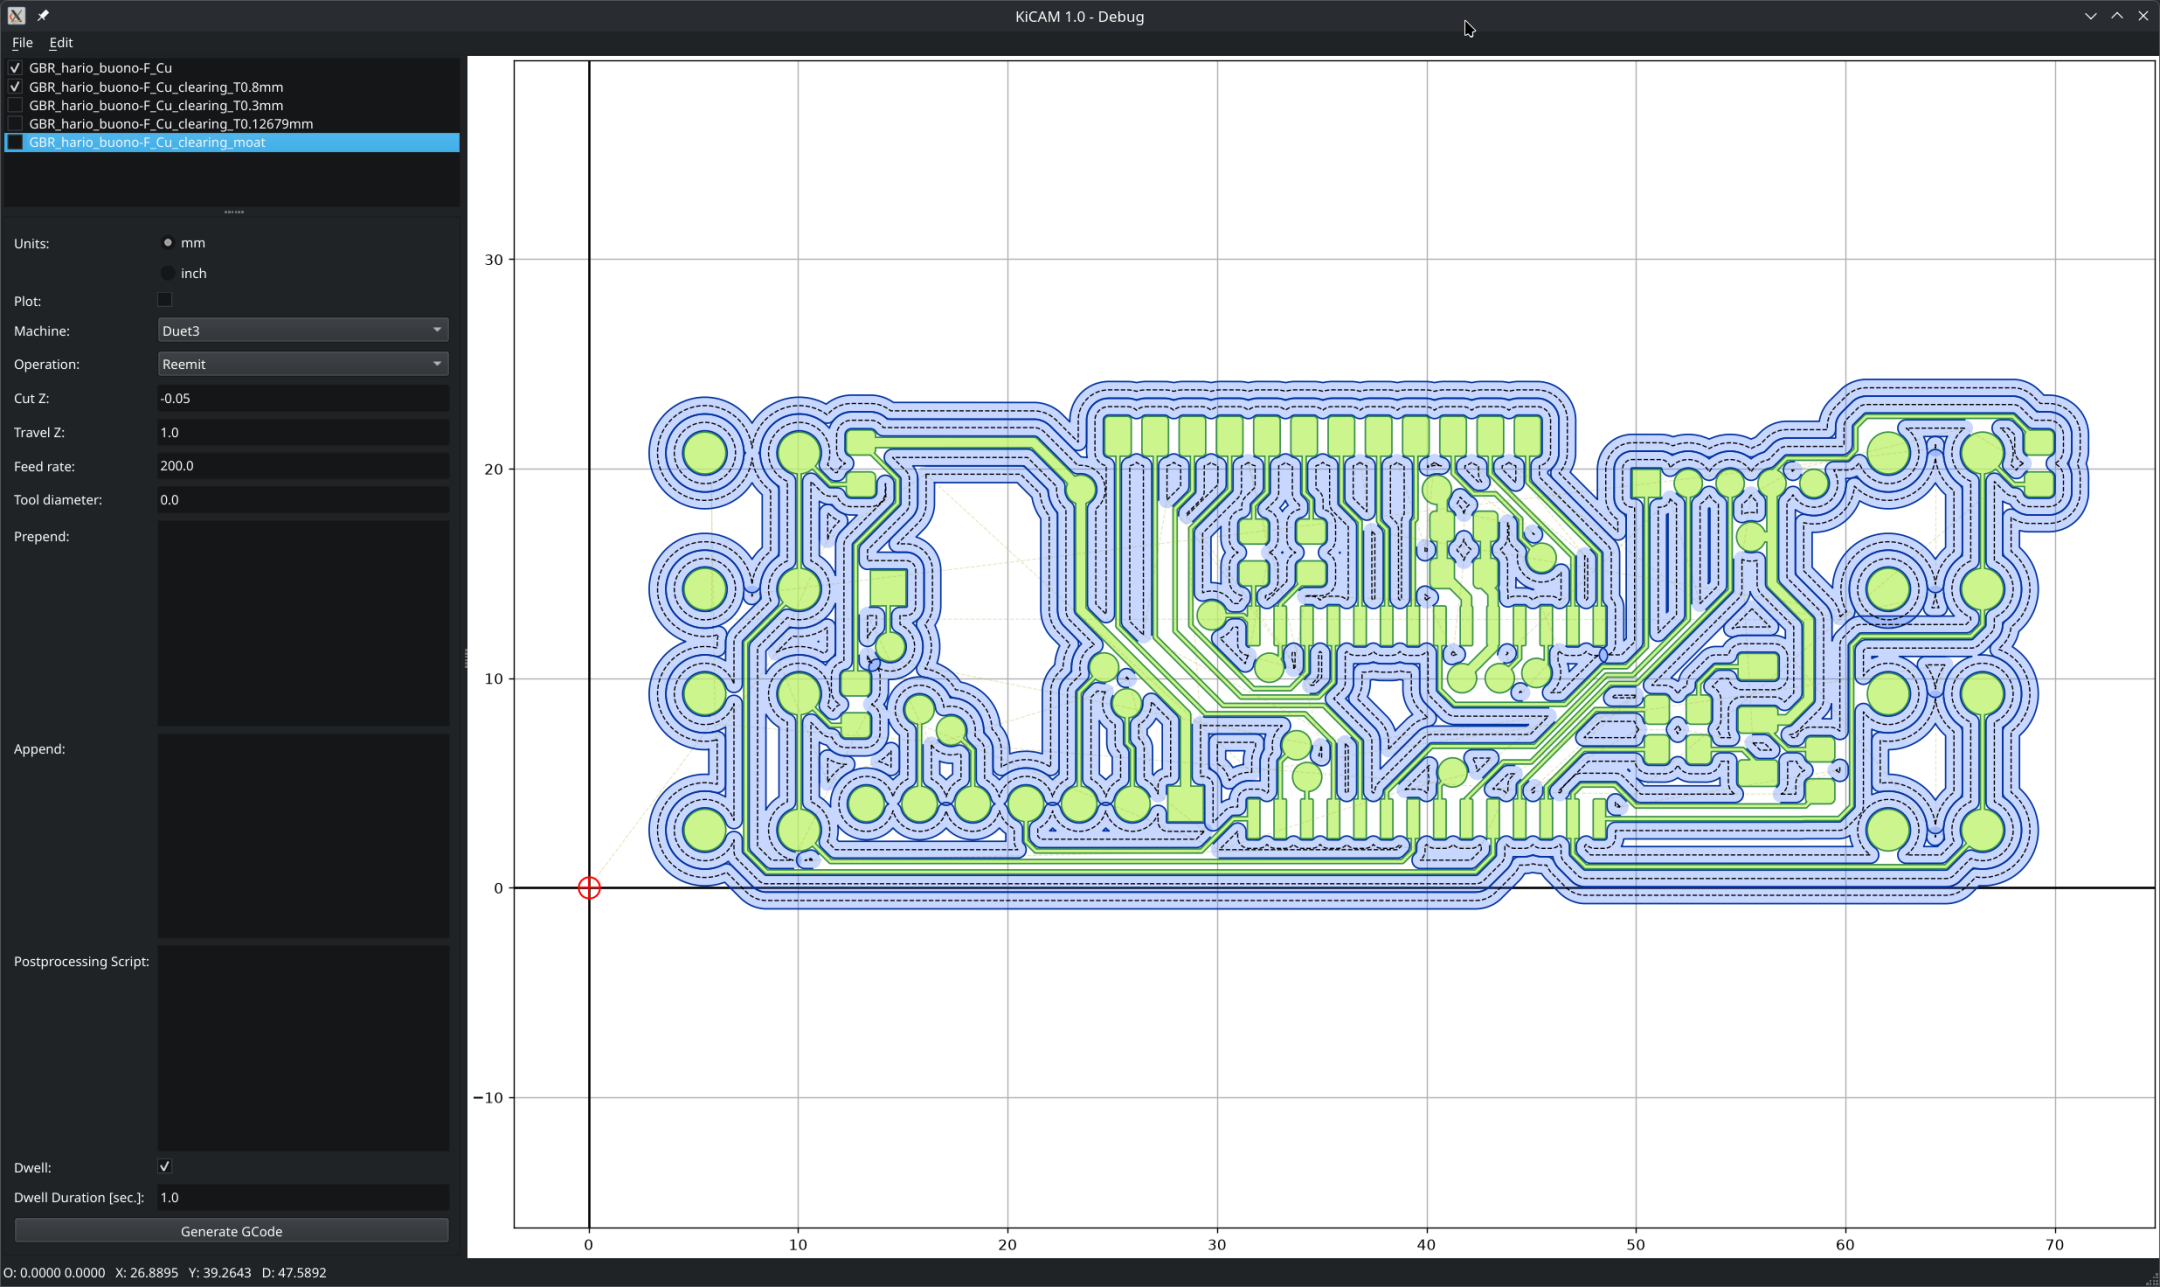Viewport: 2160px width, 1287px height.
Task: Click the splitter handle below the layer list
Action: [x=234, y=212]
